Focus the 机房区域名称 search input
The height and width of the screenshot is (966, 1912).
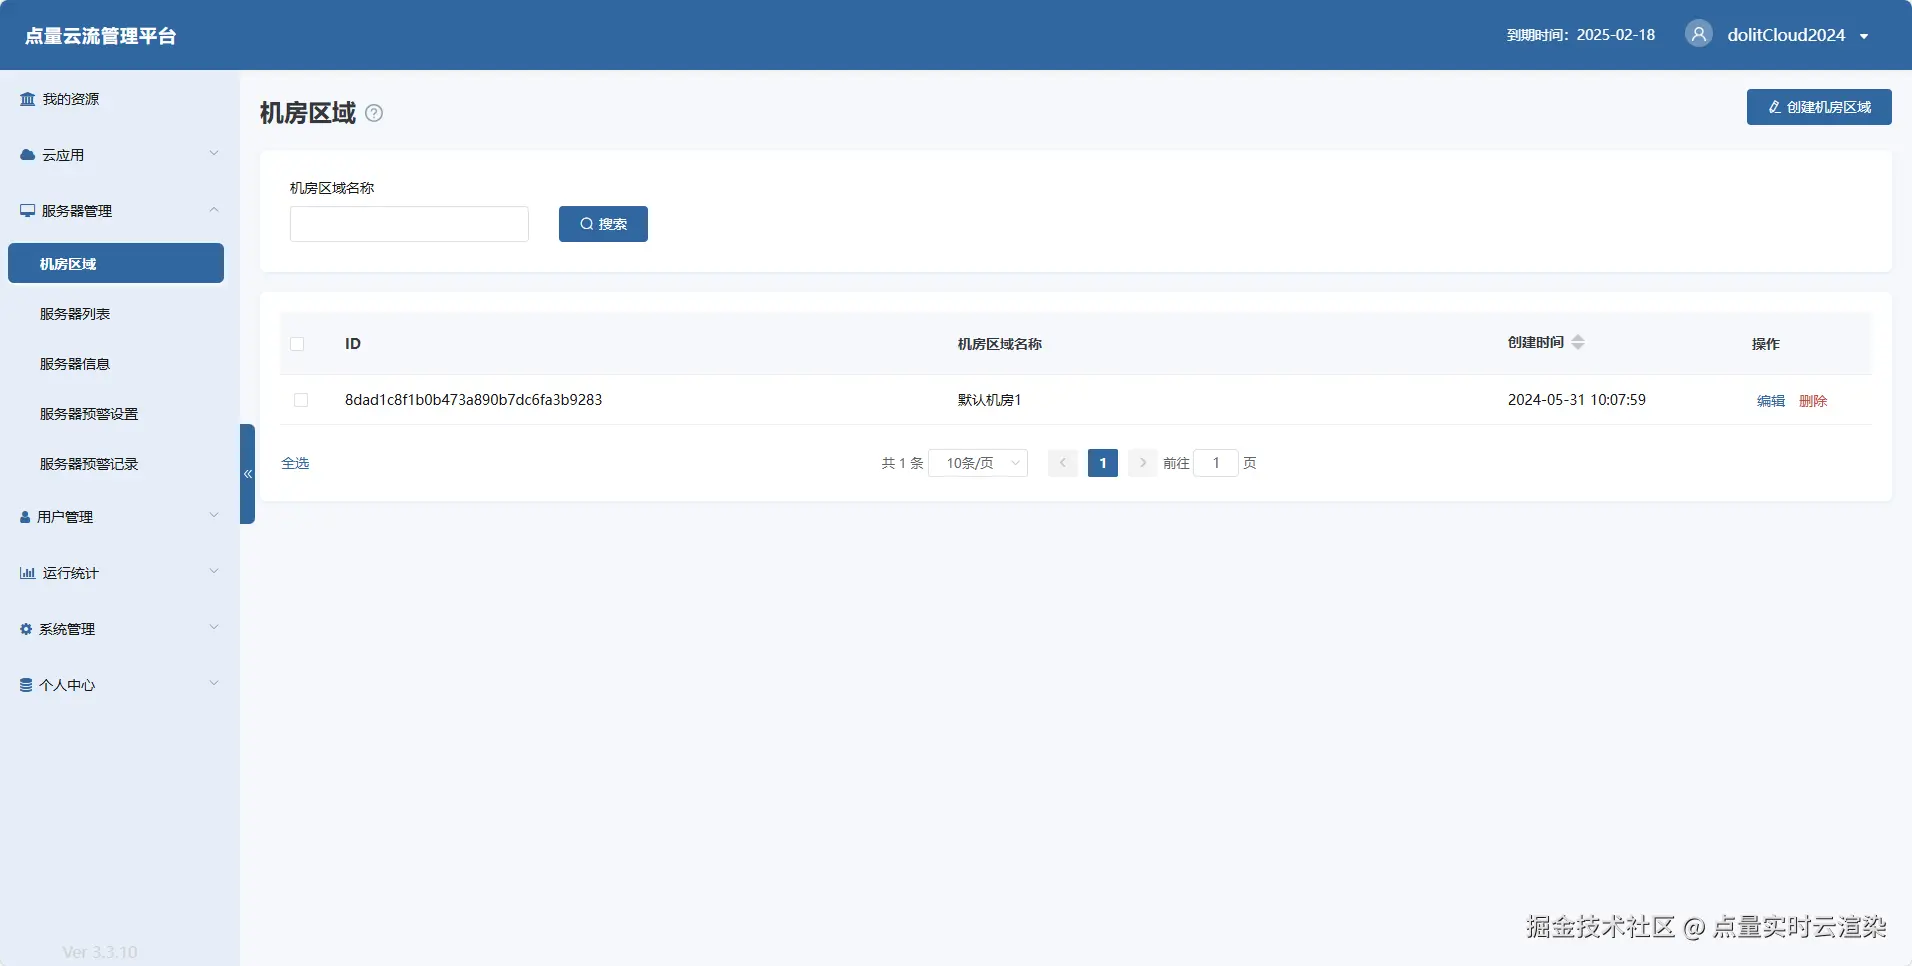(409, 224)
